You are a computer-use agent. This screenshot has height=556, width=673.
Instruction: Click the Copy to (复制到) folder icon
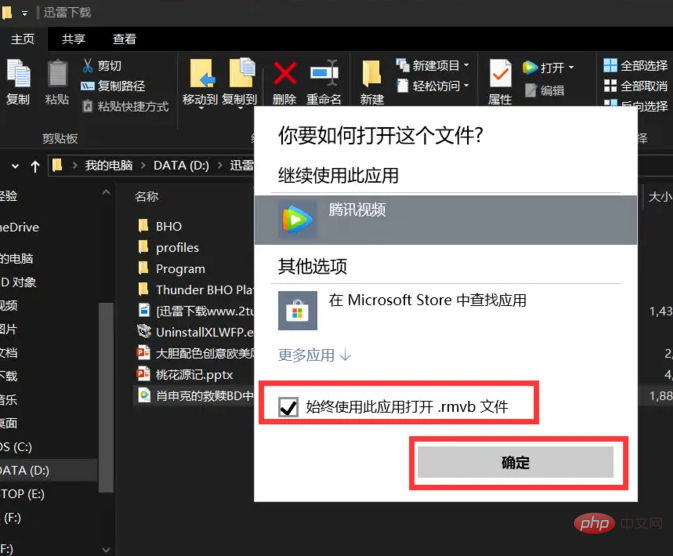pos(241,73)
